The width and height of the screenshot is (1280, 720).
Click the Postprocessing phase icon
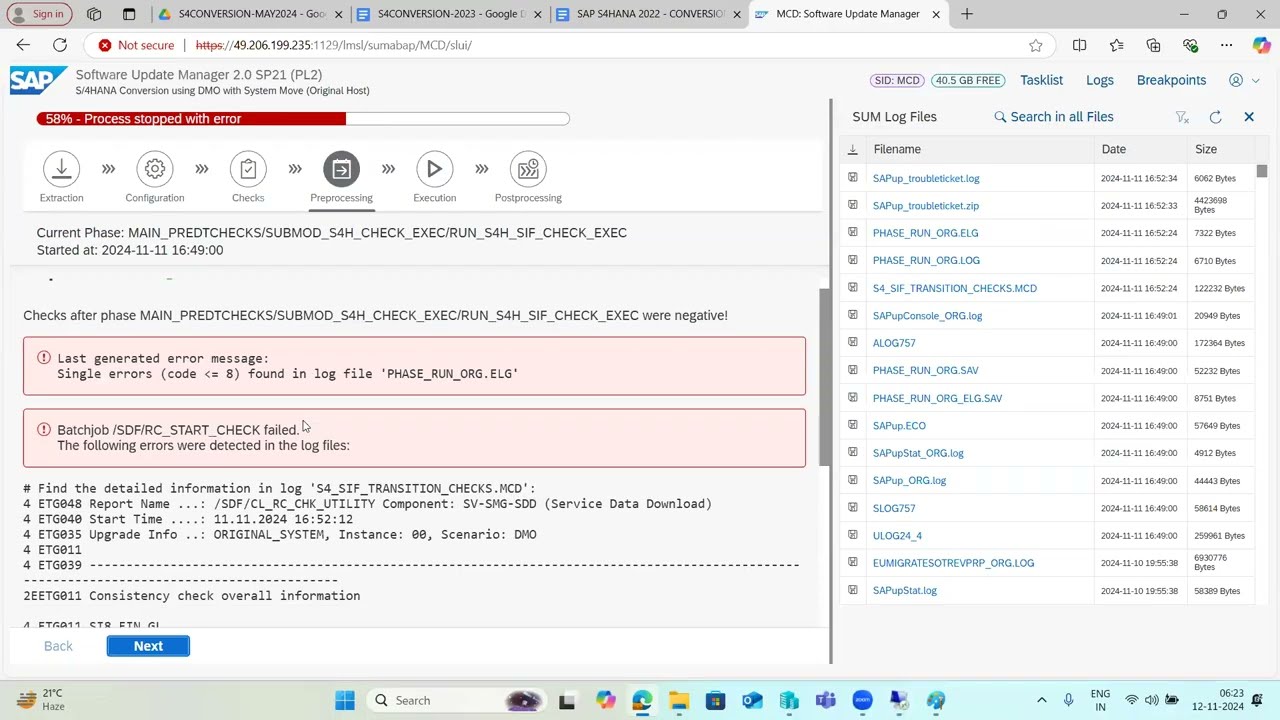coord(528,169)
